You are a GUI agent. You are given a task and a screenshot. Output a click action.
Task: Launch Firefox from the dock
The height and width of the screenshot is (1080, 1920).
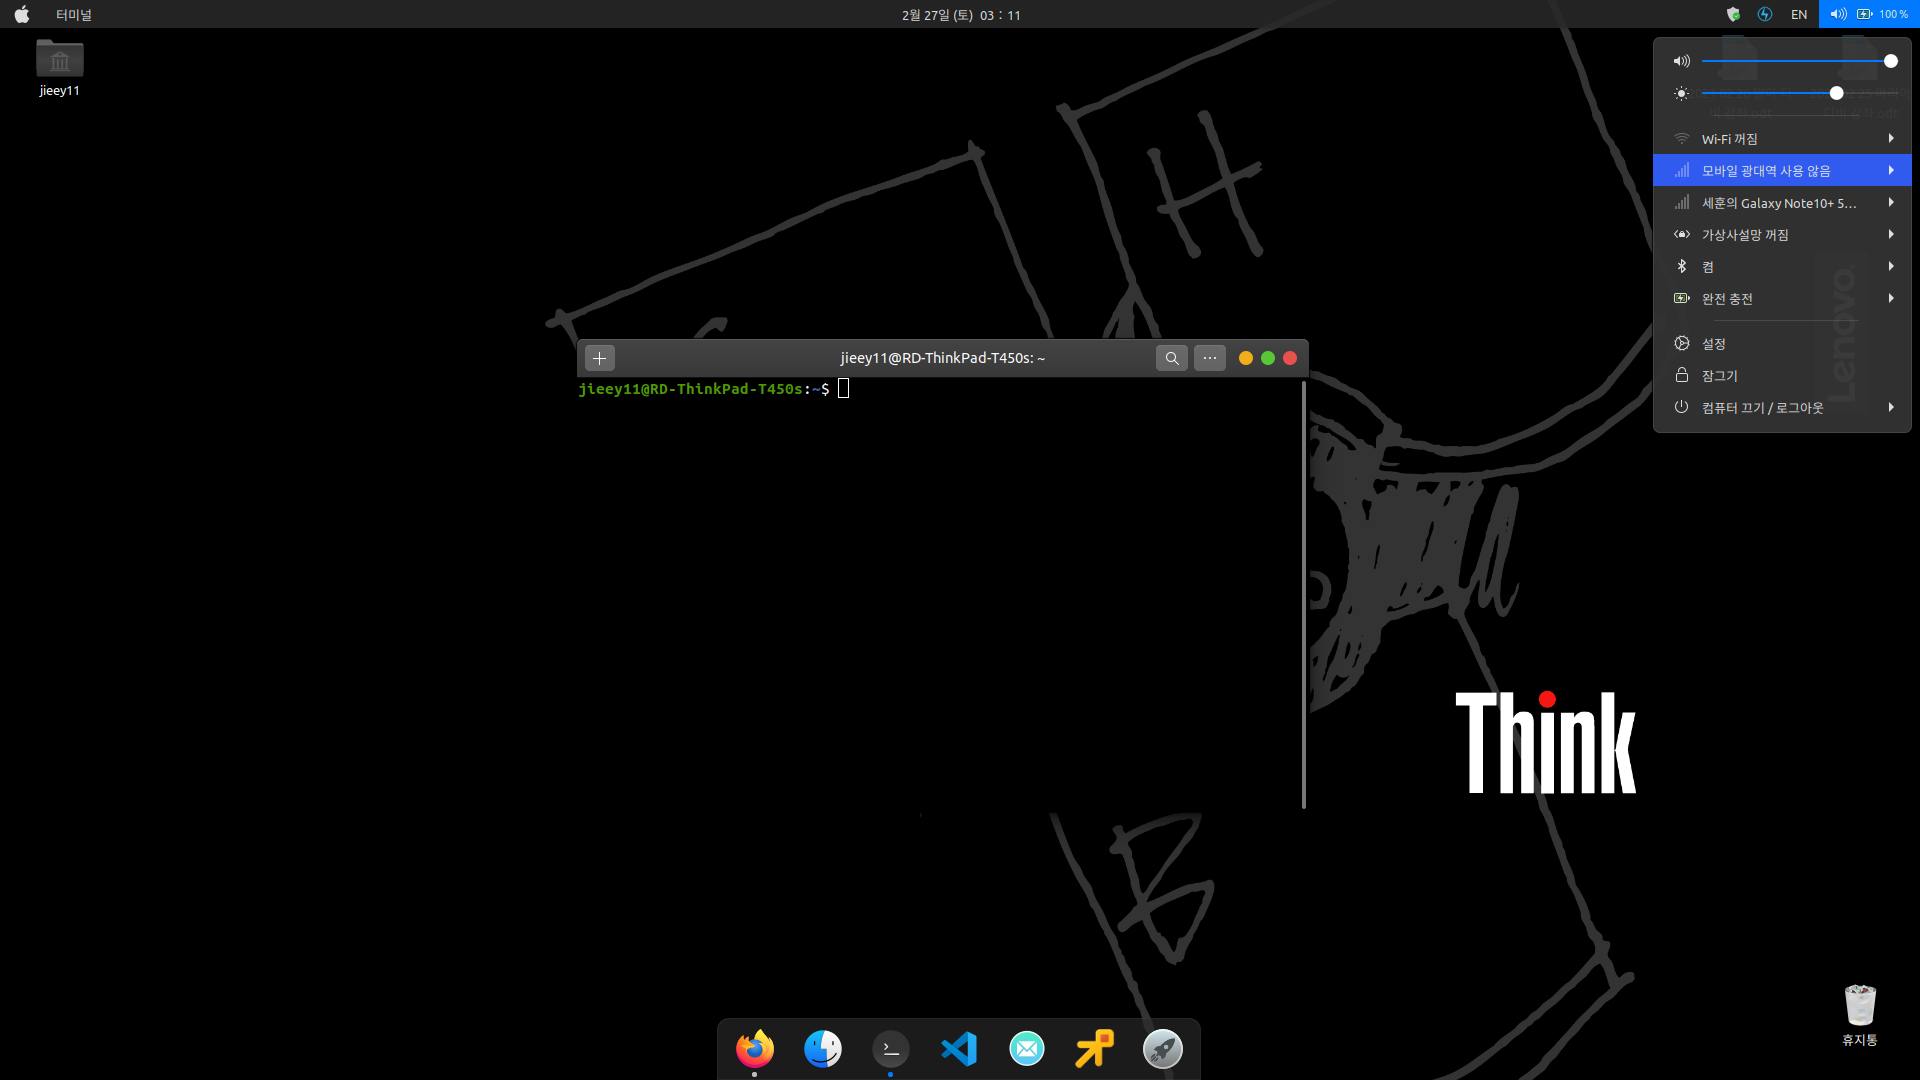[x=755, y=1048]
